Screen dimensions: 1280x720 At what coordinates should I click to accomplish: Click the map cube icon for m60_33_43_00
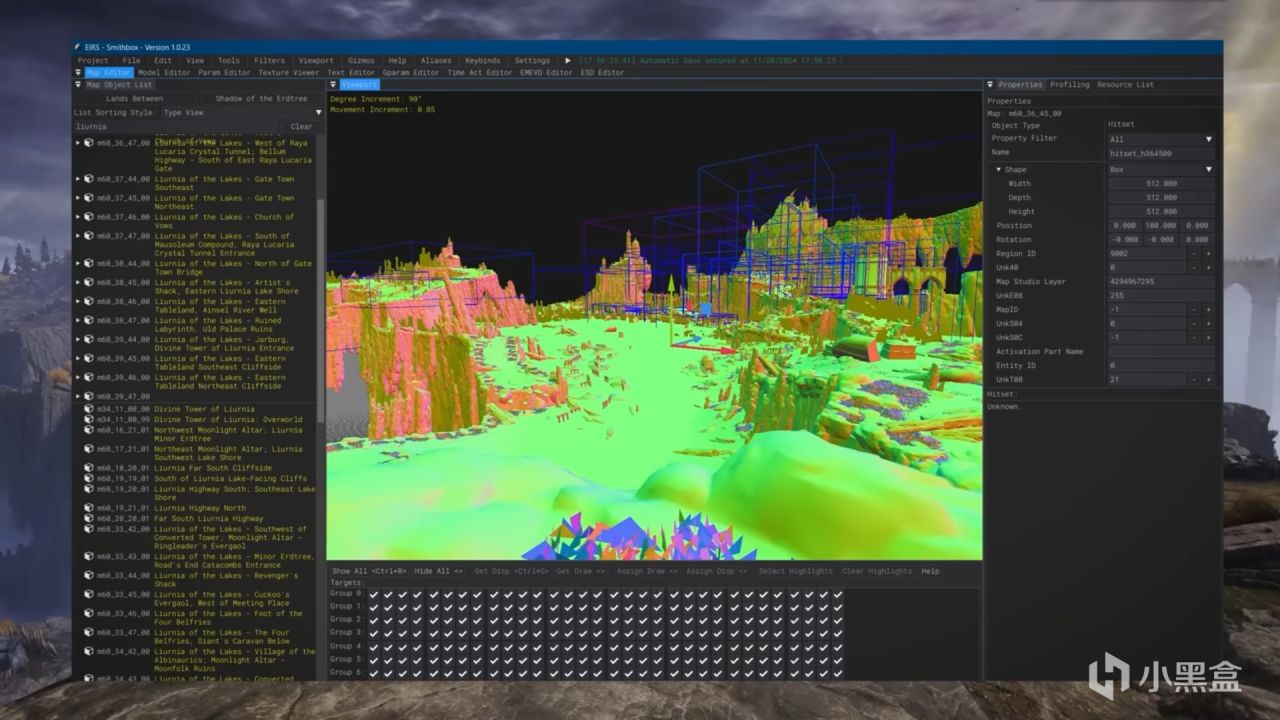(89, 557)
